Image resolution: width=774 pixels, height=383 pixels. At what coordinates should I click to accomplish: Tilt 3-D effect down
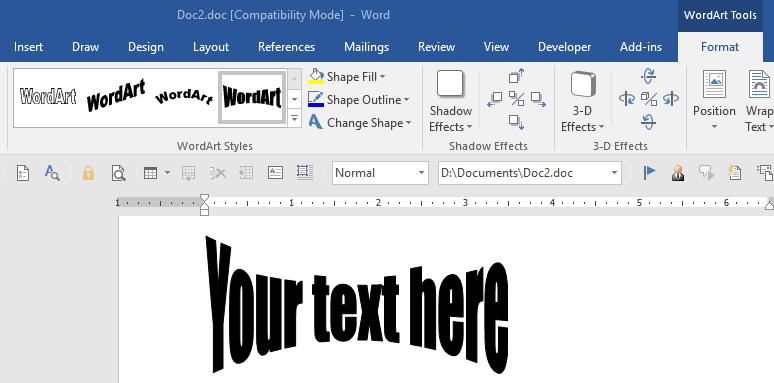click(x=648, y=121)
